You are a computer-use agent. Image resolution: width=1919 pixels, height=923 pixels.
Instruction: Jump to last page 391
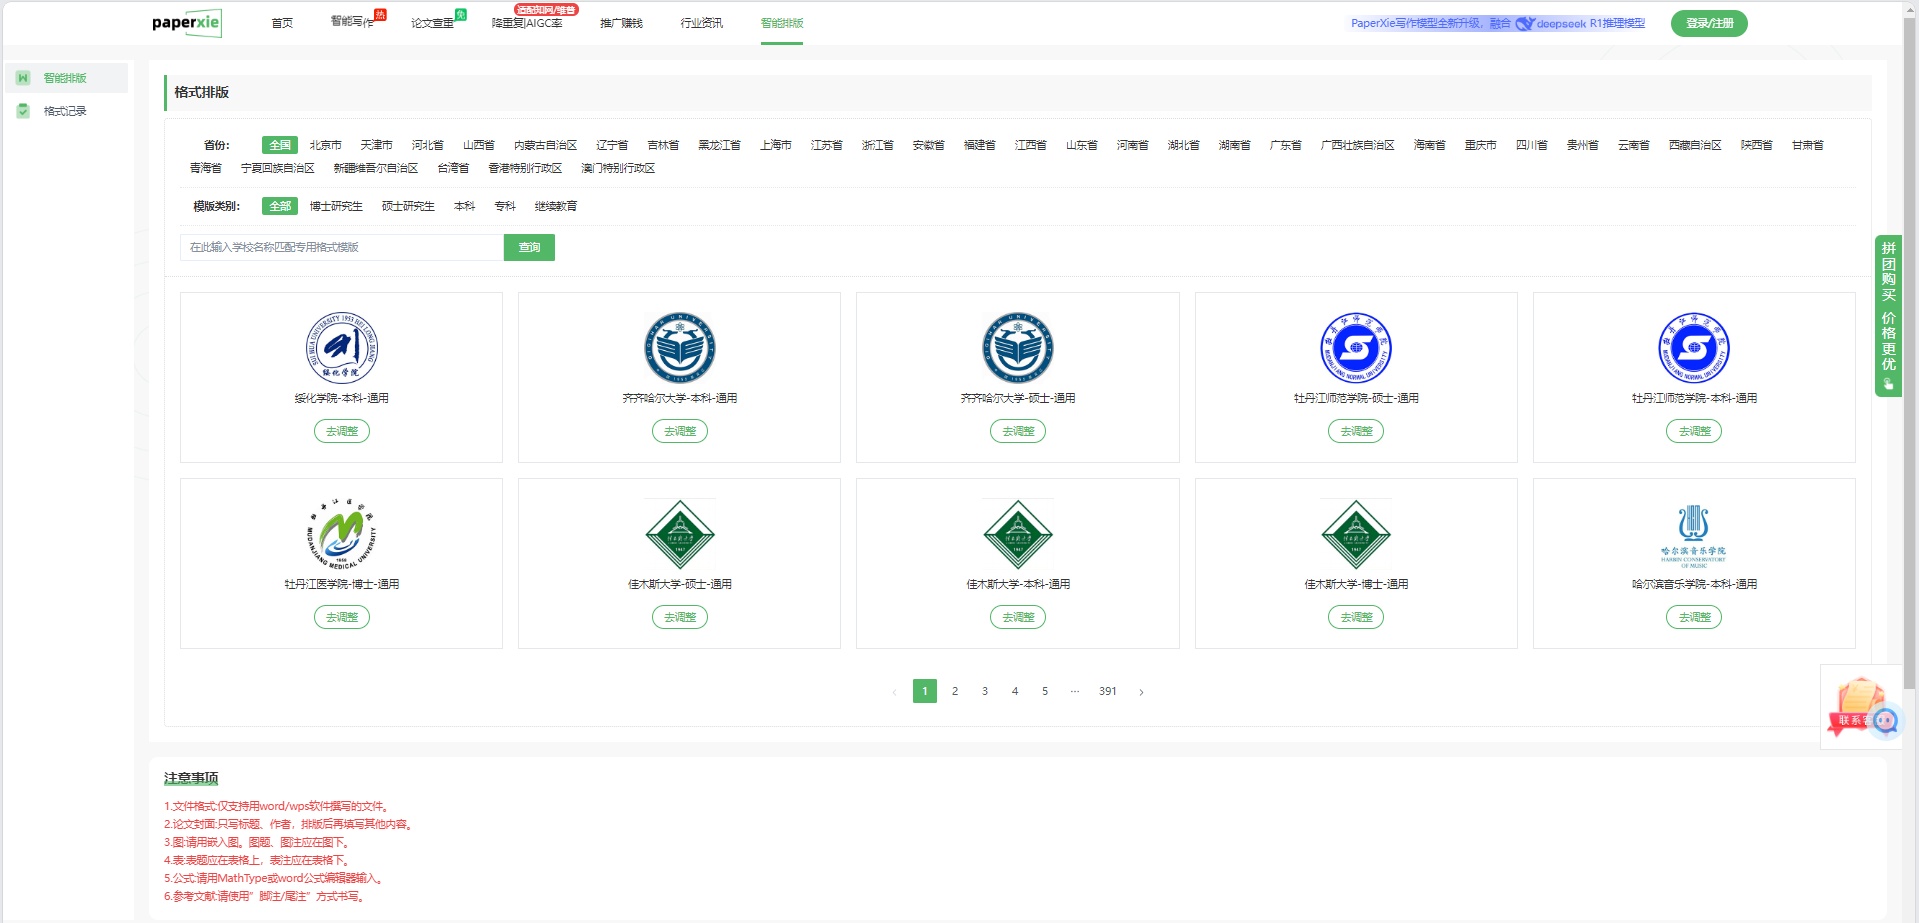[1108, 691]
